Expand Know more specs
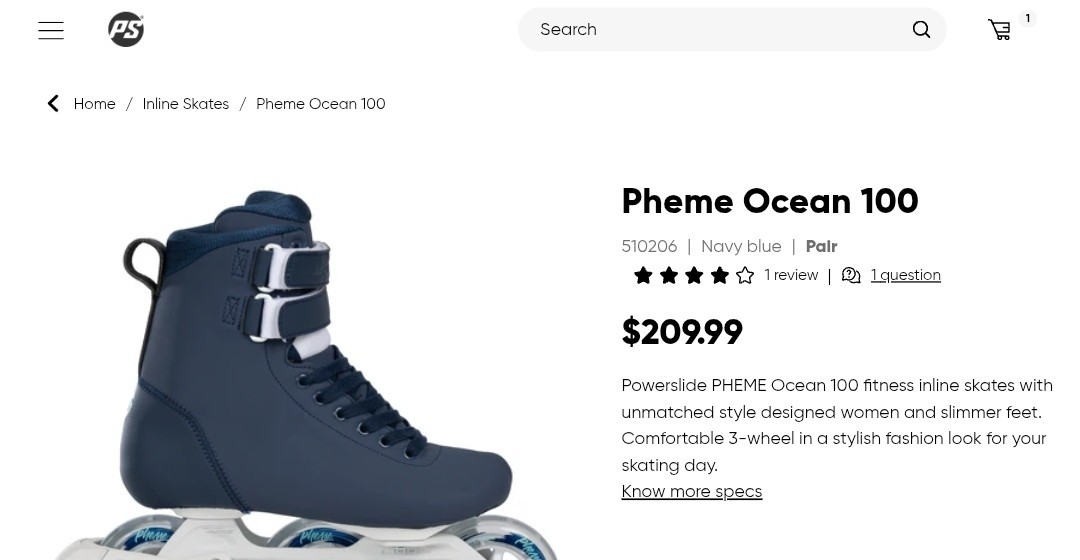This screenshot has height=560, width=1080. [691, 491]
